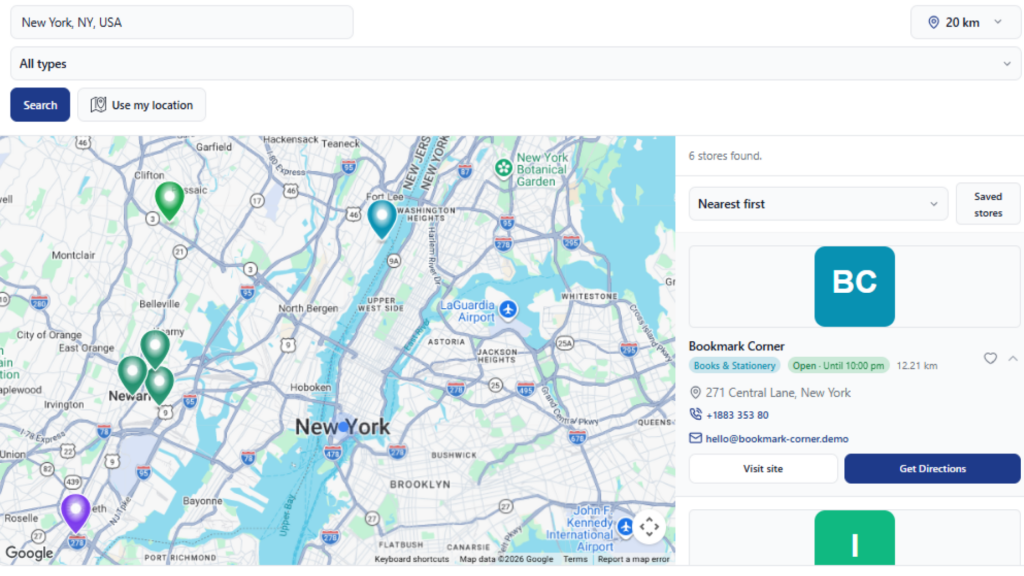Click the blue Search button
1024x576 pixels.
click(x=40, y=104)
